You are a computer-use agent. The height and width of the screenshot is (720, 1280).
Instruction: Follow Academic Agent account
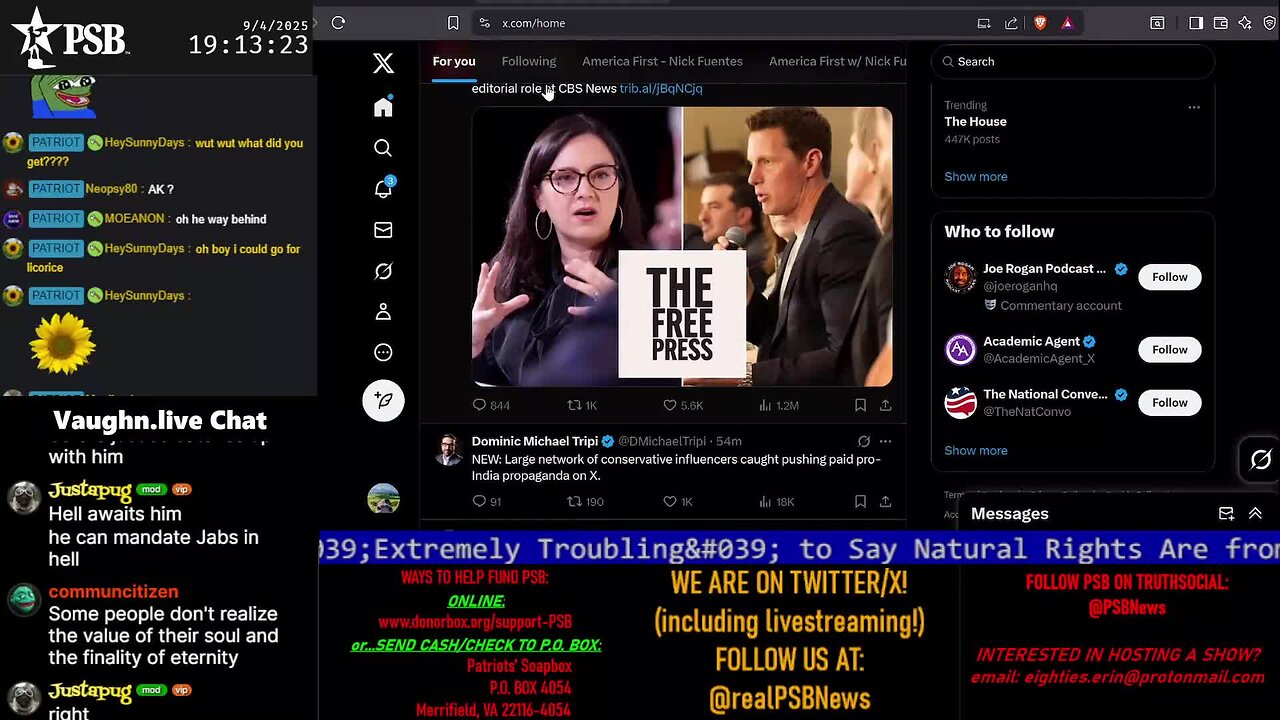point(1169,349)
